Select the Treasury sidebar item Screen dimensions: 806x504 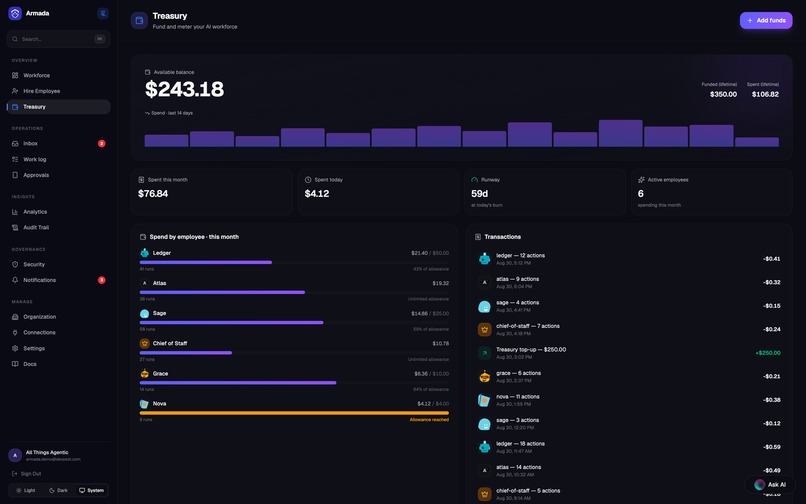coord(59,107)
